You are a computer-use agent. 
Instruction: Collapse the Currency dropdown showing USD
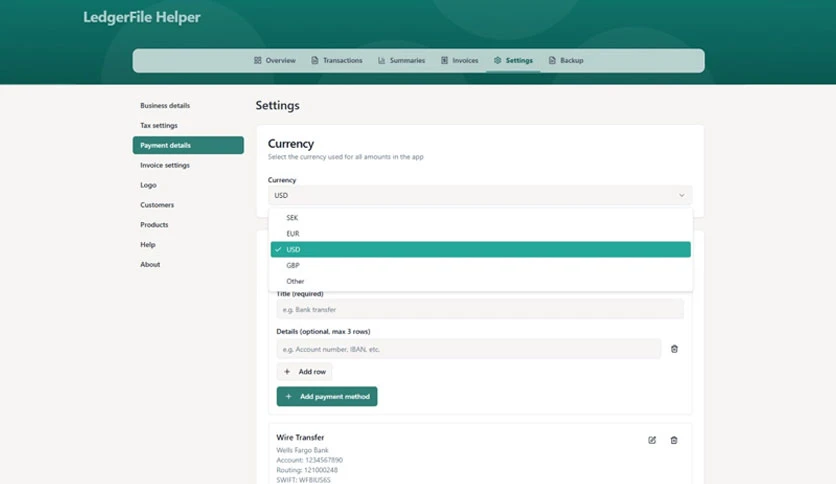point(480,195)
